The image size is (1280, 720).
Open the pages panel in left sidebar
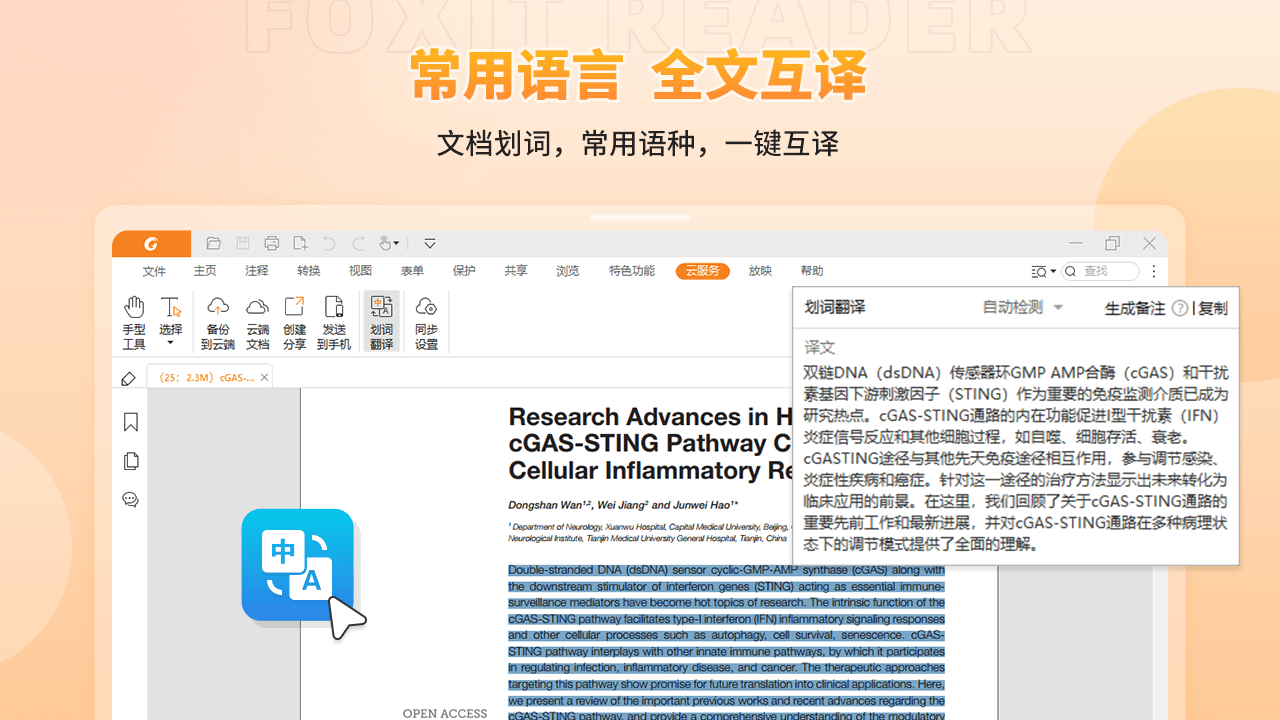coord(131,461)
